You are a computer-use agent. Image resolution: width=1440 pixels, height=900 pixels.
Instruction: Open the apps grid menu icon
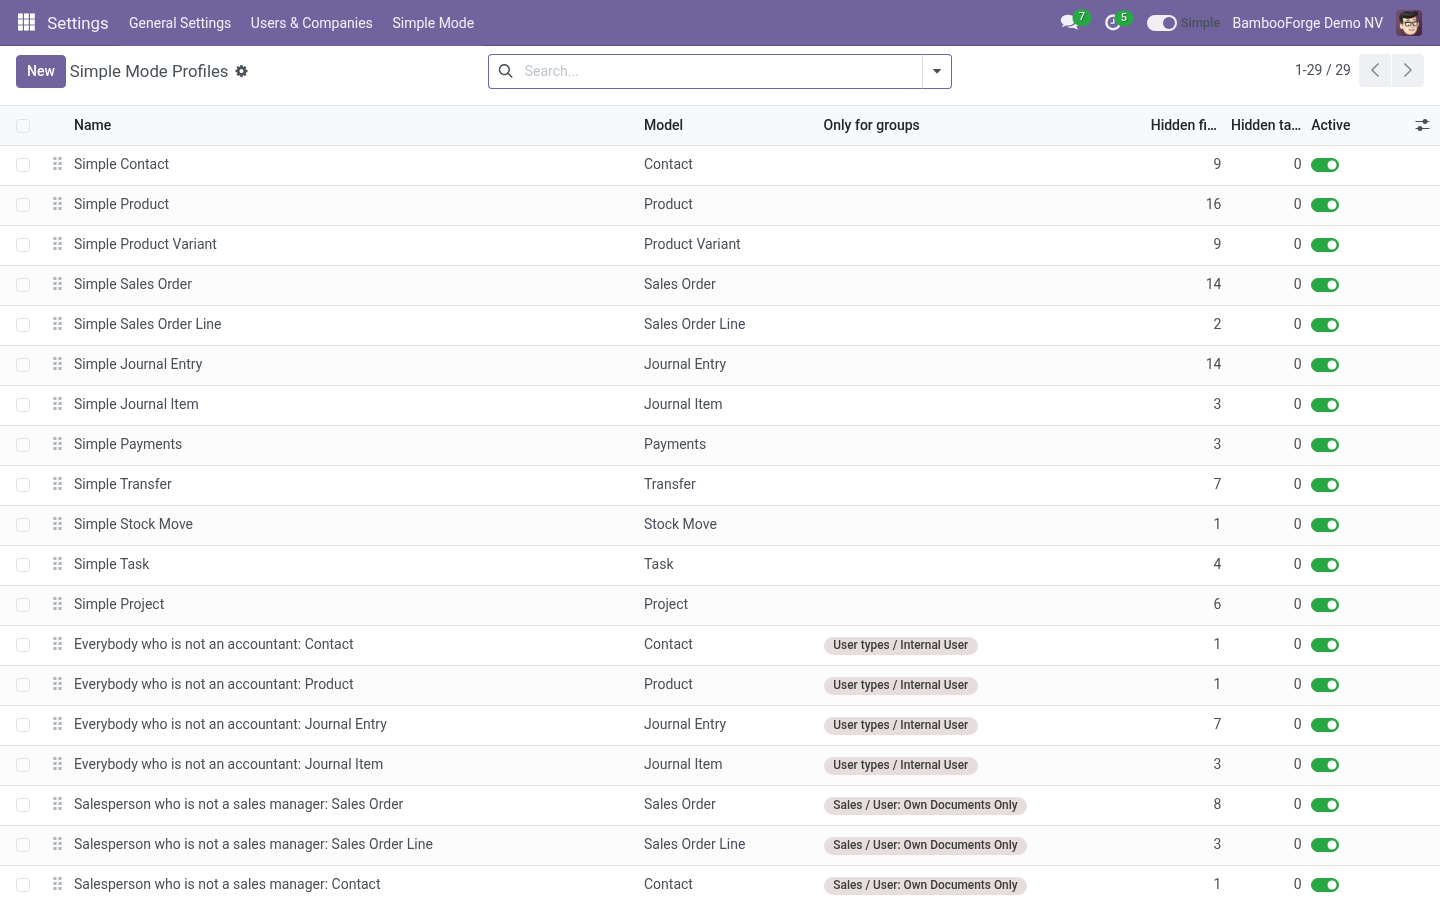26,22
